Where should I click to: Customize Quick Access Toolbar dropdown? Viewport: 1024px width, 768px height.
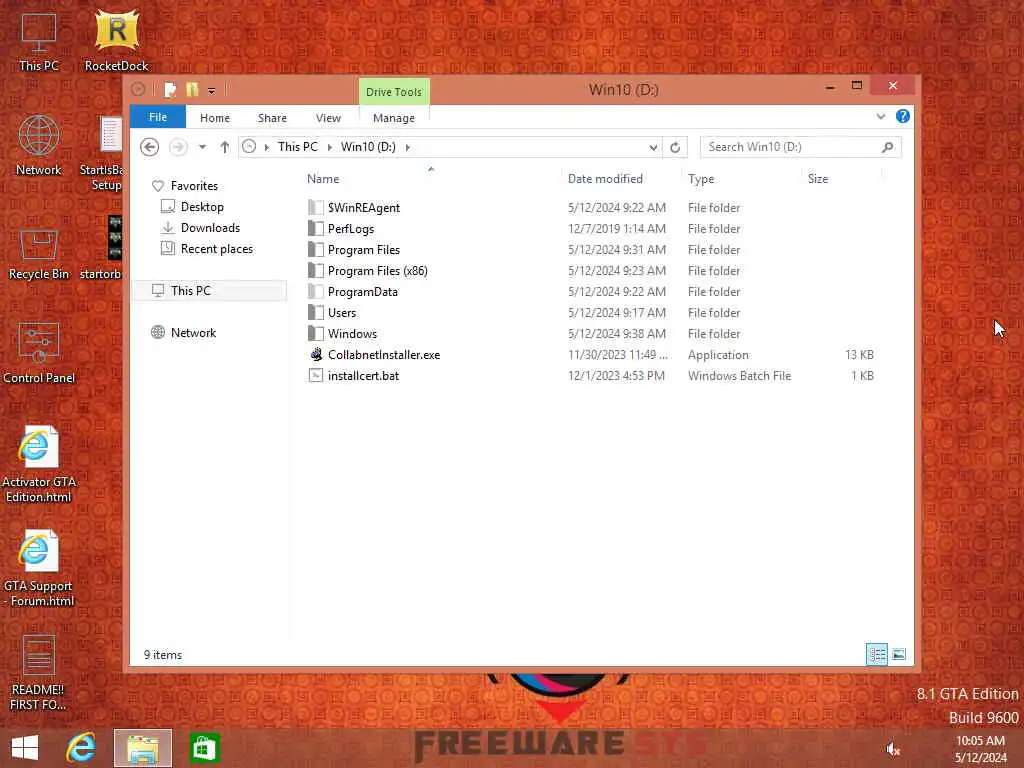pos(212,91)
